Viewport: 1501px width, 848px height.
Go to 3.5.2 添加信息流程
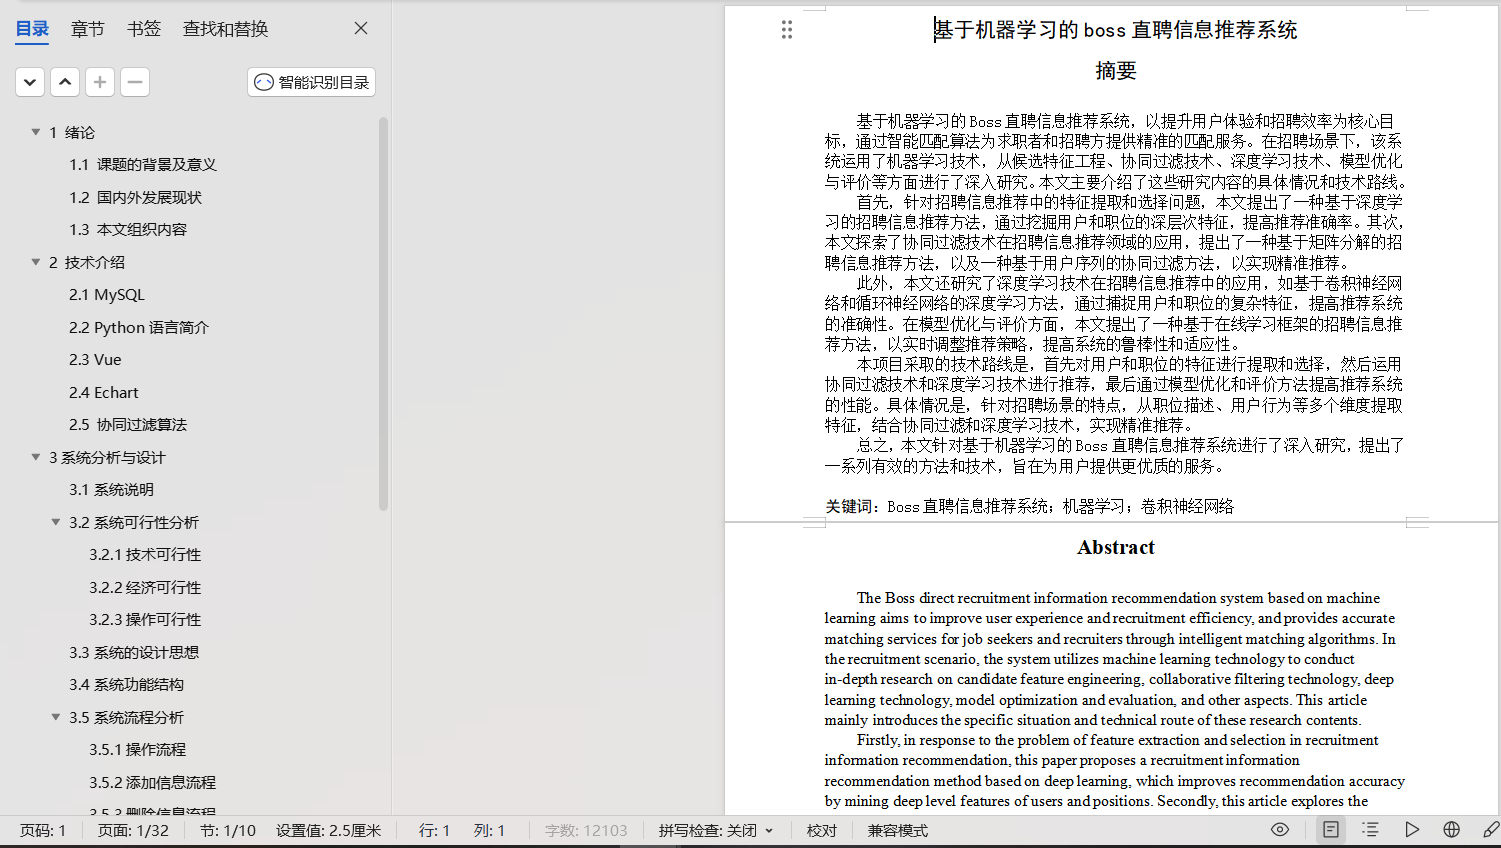(x=152, y=783)
